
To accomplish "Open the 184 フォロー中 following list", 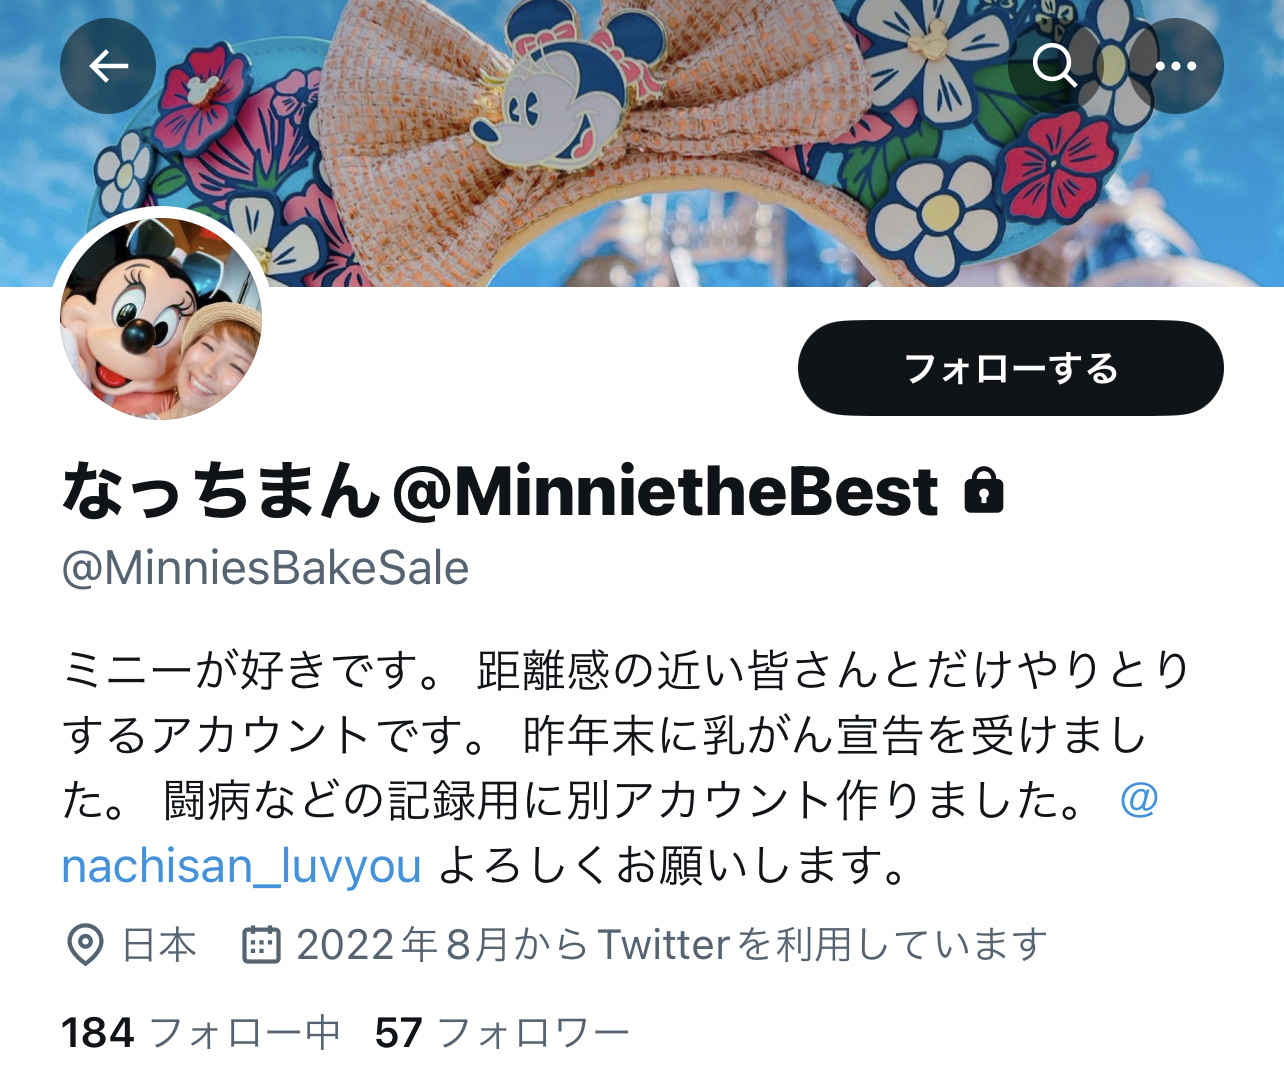I will point(201,1033).
